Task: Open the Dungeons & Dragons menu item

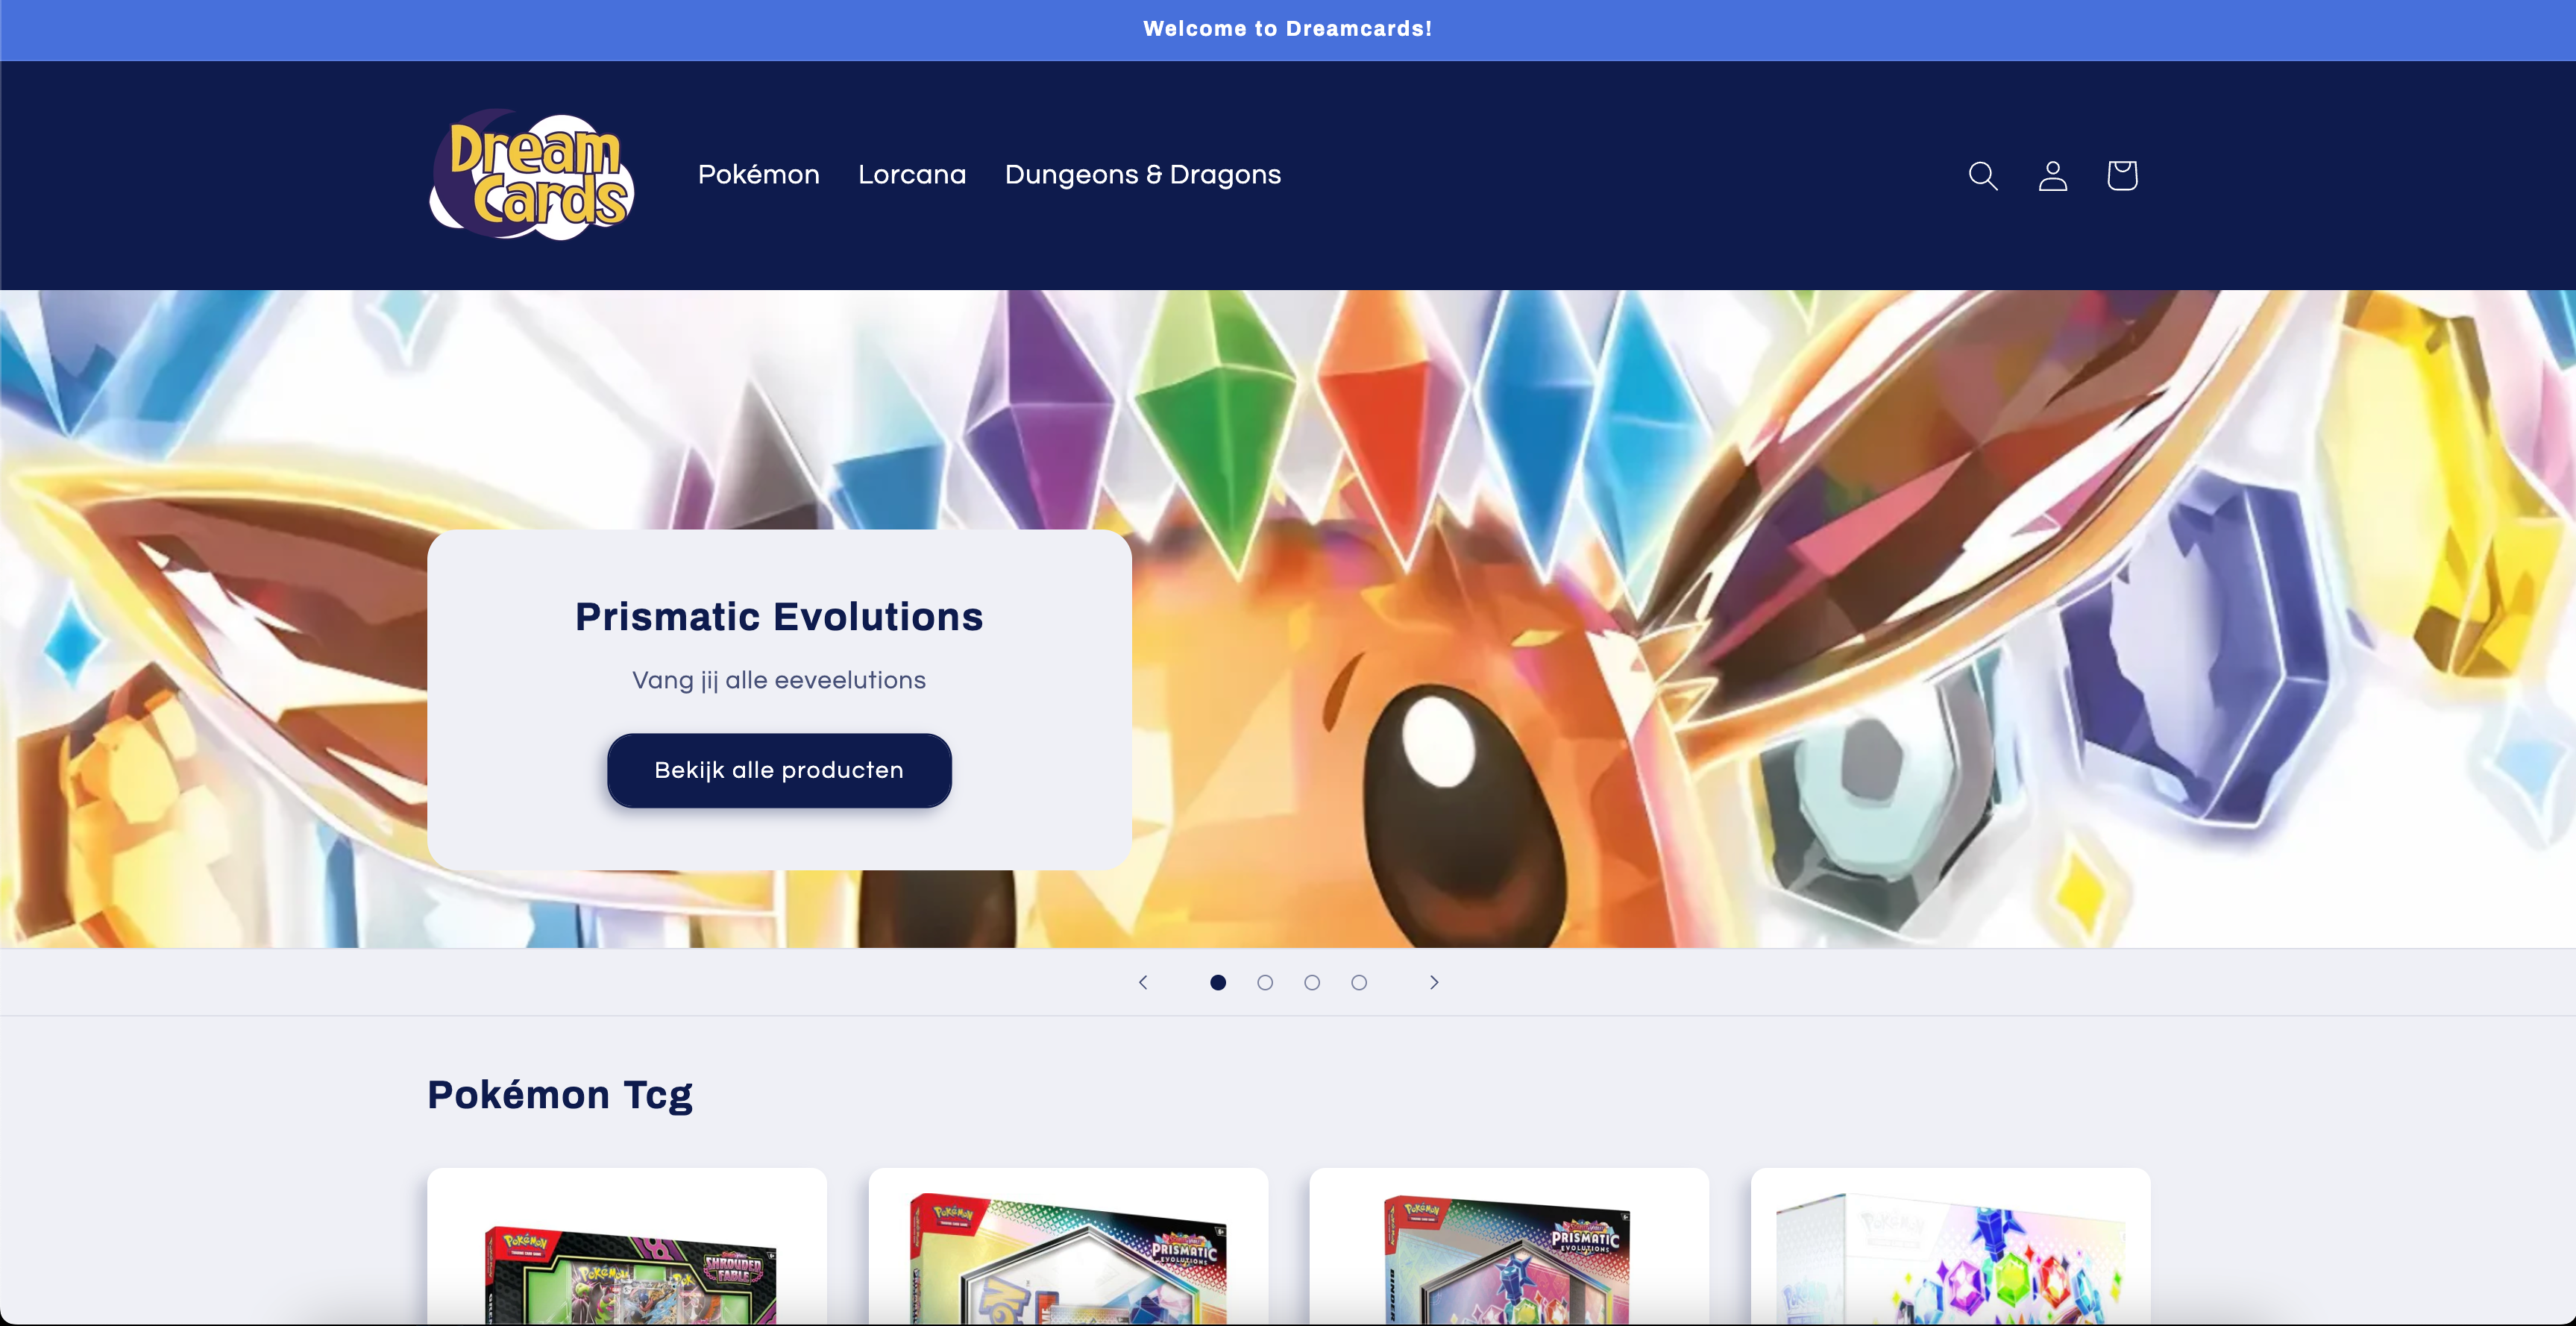Action: [1142, 175]
